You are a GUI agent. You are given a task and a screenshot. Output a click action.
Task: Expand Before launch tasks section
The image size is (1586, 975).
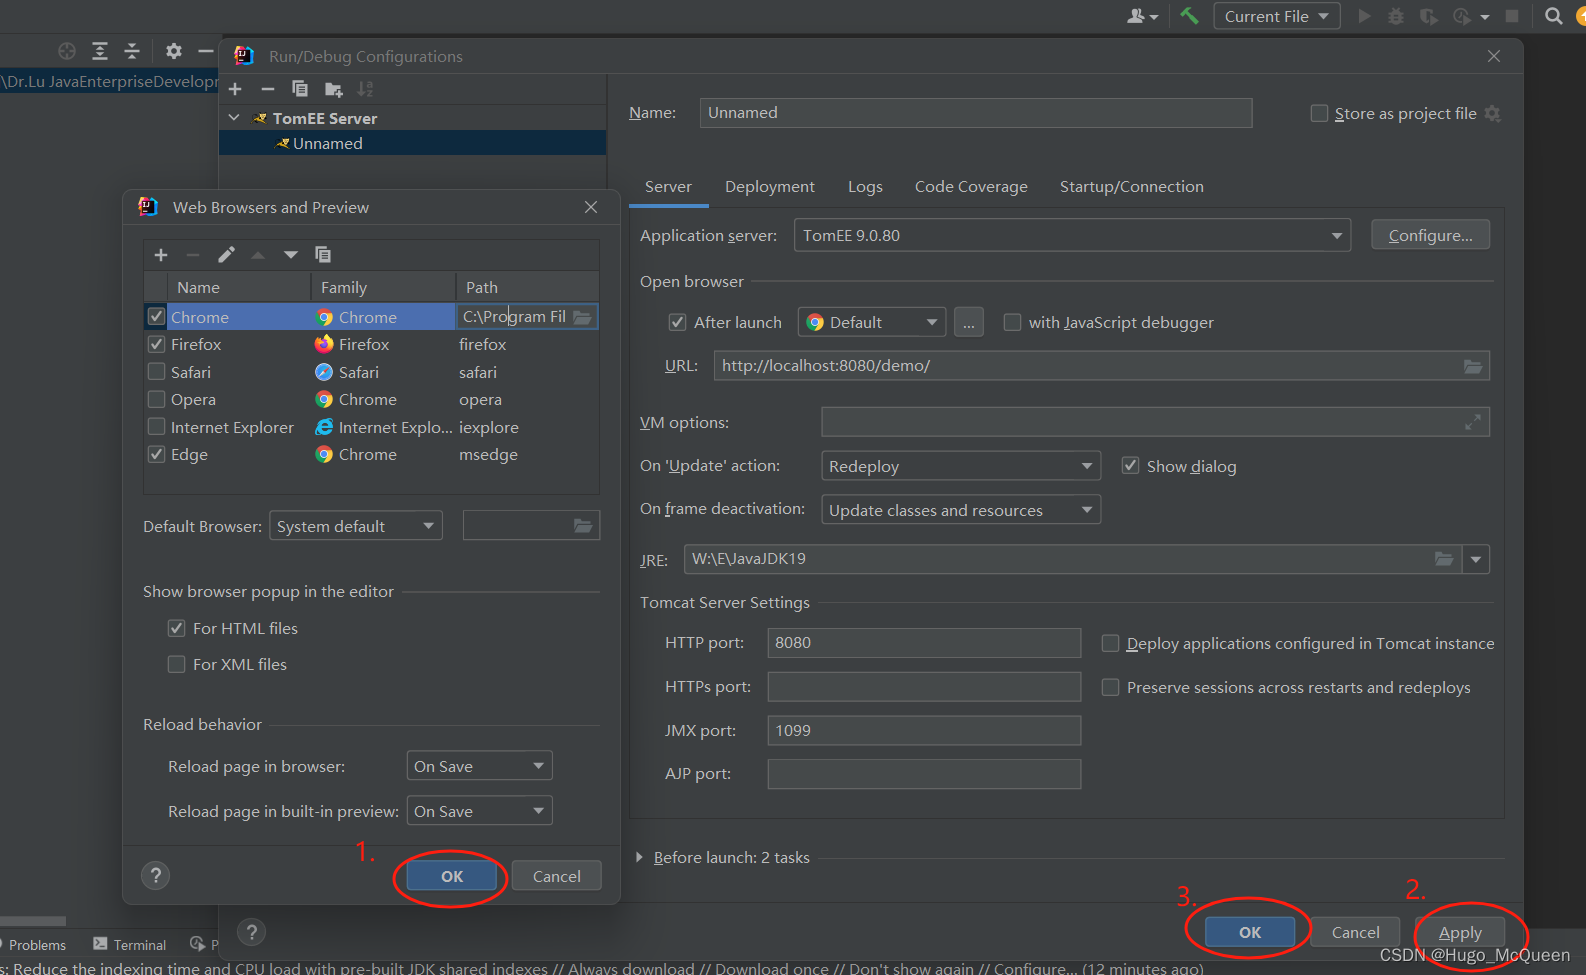[x=640, y=857]
